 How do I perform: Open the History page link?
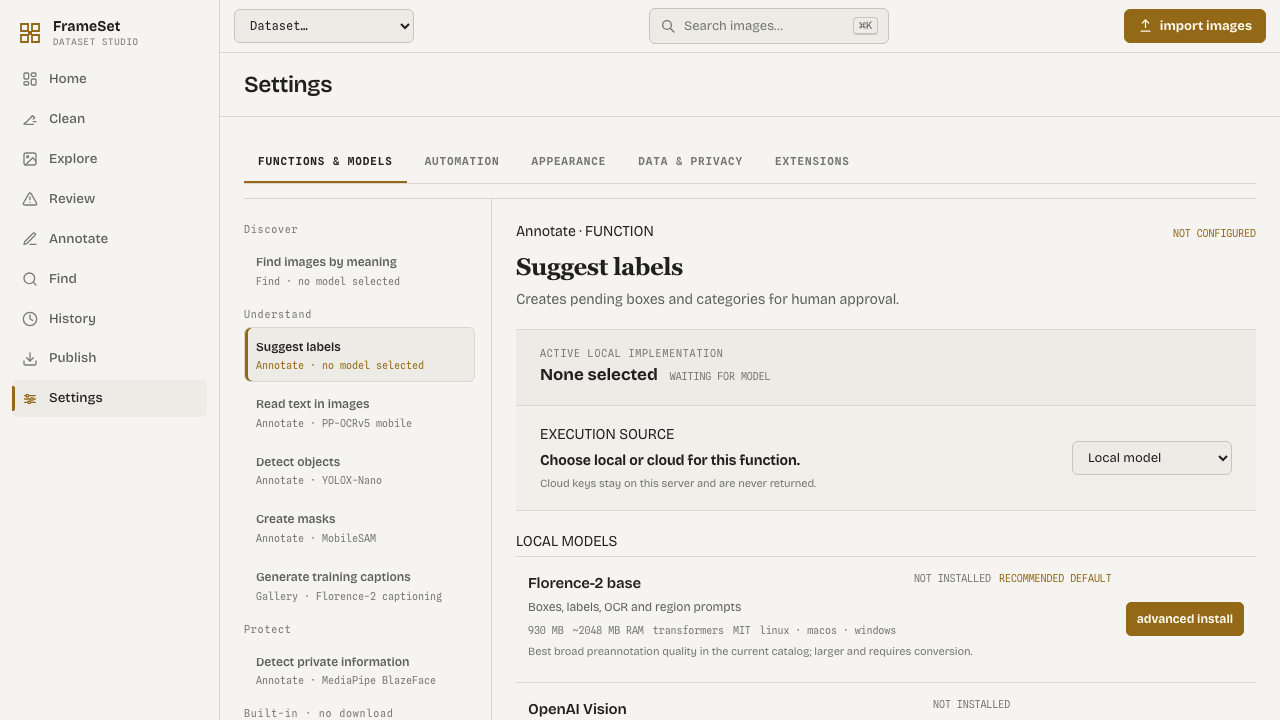pyautogui.click(x=109, y=319)
